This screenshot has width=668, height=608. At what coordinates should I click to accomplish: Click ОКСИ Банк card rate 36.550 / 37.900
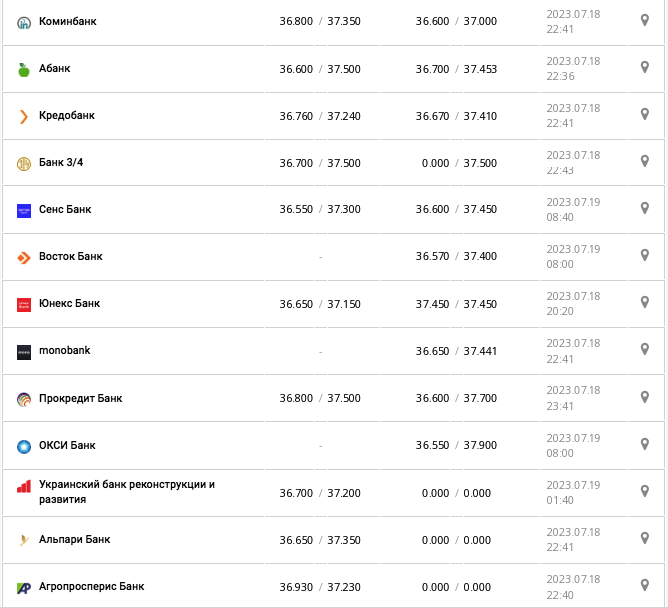[x=456, y=445]
